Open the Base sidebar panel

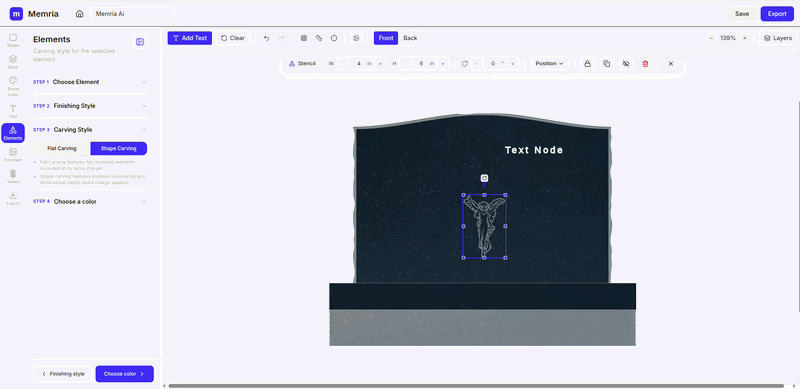(13, 62)
